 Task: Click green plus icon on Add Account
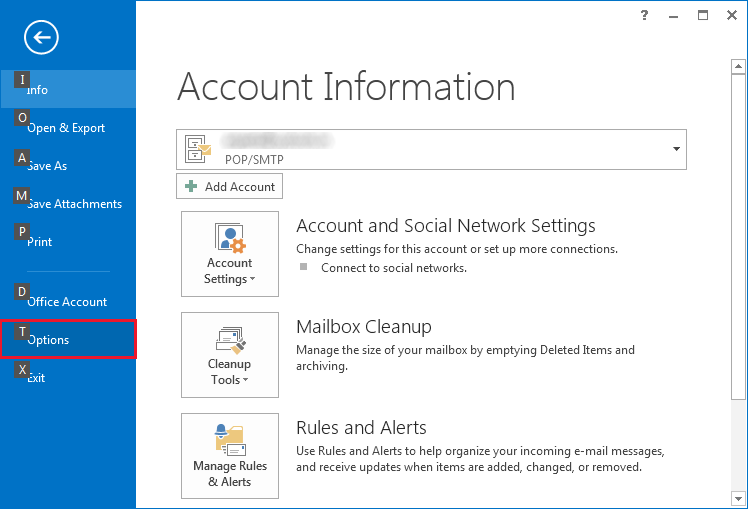pyautogui.click(x=191, y=186)
